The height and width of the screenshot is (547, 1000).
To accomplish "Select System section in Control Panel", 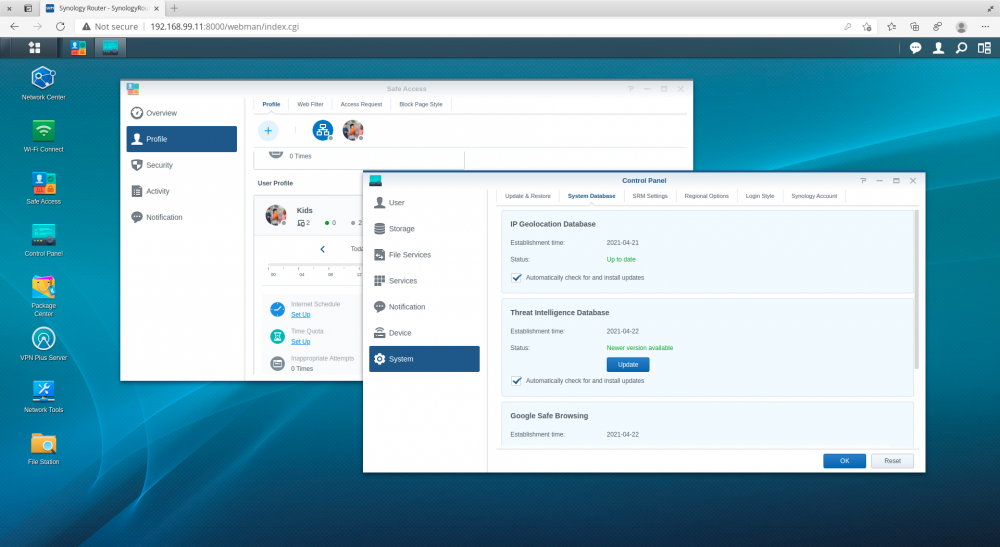I will pyautogui.click(x=424, y=359).
